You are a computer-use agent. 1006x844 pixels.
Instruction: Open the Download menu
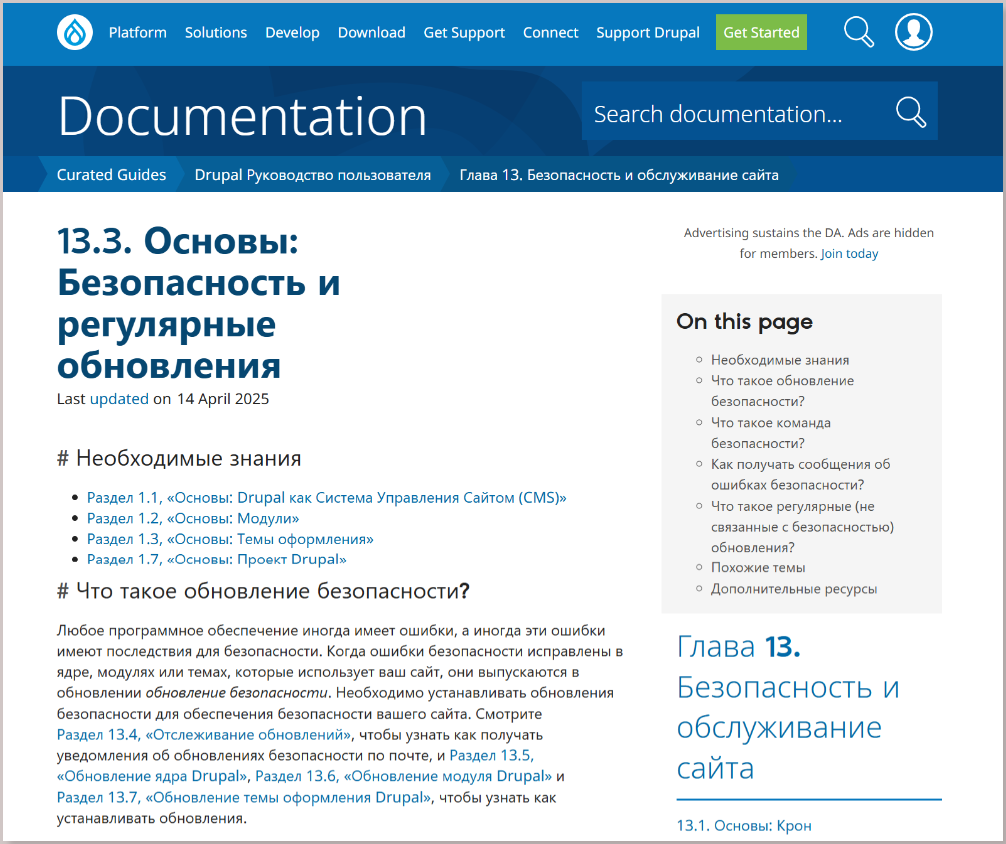(371, 33)
